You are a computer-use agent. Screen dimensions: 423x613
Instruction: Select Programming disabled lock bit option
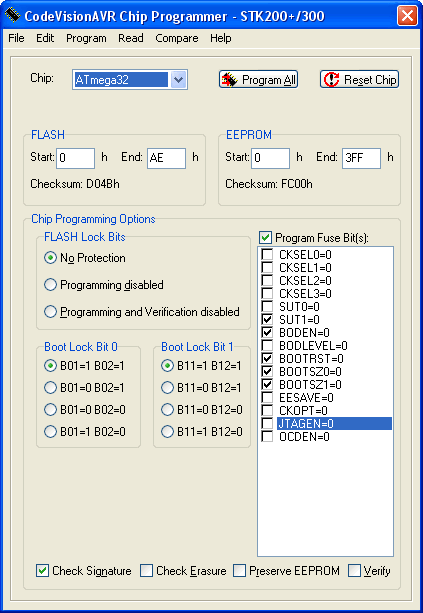(50, 285)
